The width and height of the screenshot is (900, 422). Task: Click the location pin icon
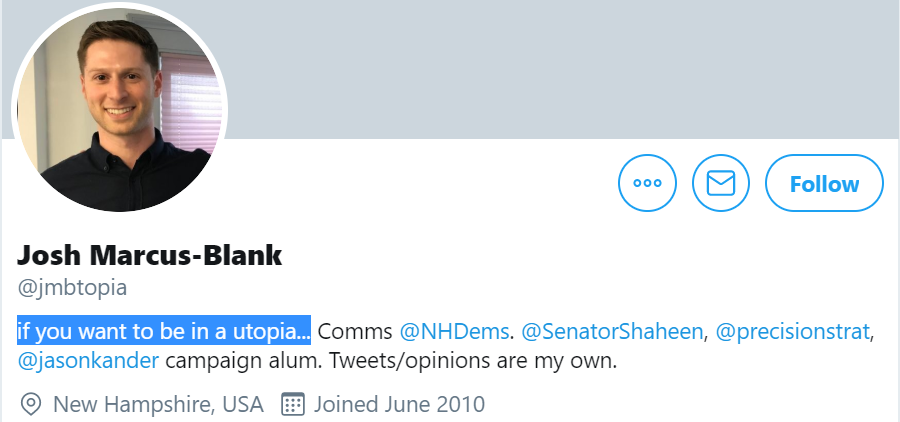tap(31, 404)
